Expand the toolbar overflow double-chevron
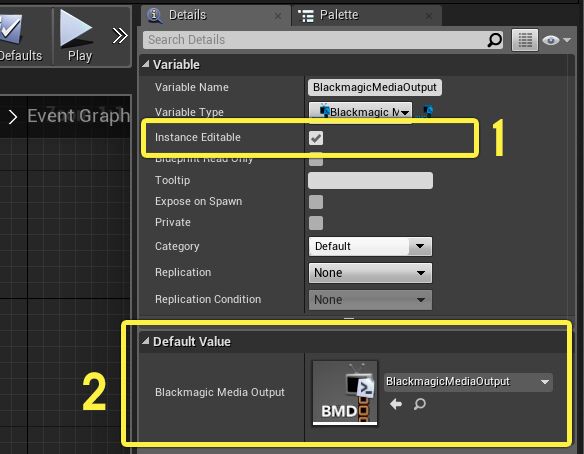 [x=120, y=36]
